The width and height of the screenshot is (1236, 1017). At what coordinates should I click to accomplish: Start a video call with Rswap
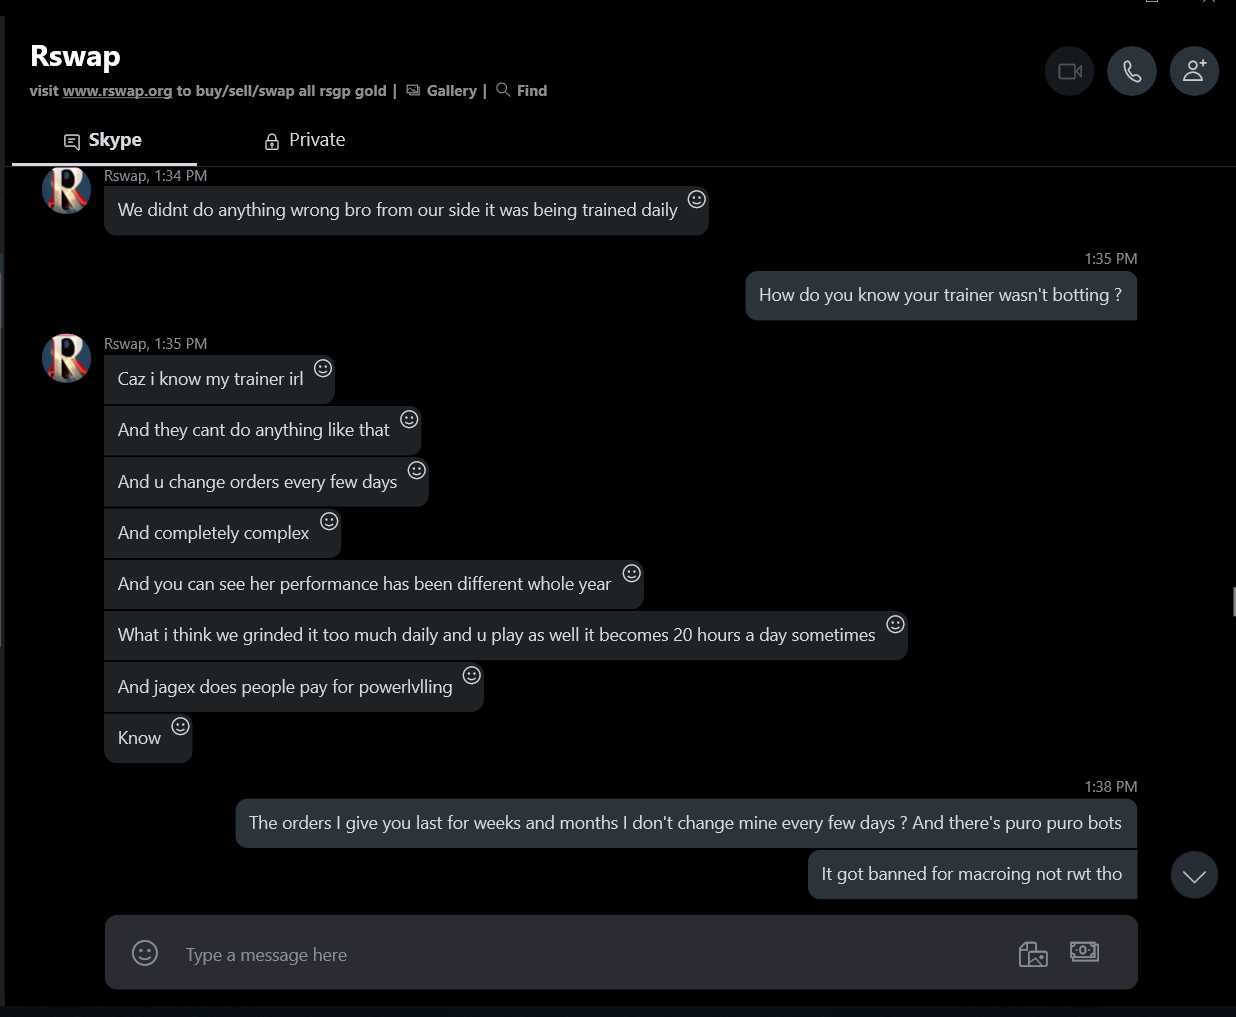pos(1069,71)
